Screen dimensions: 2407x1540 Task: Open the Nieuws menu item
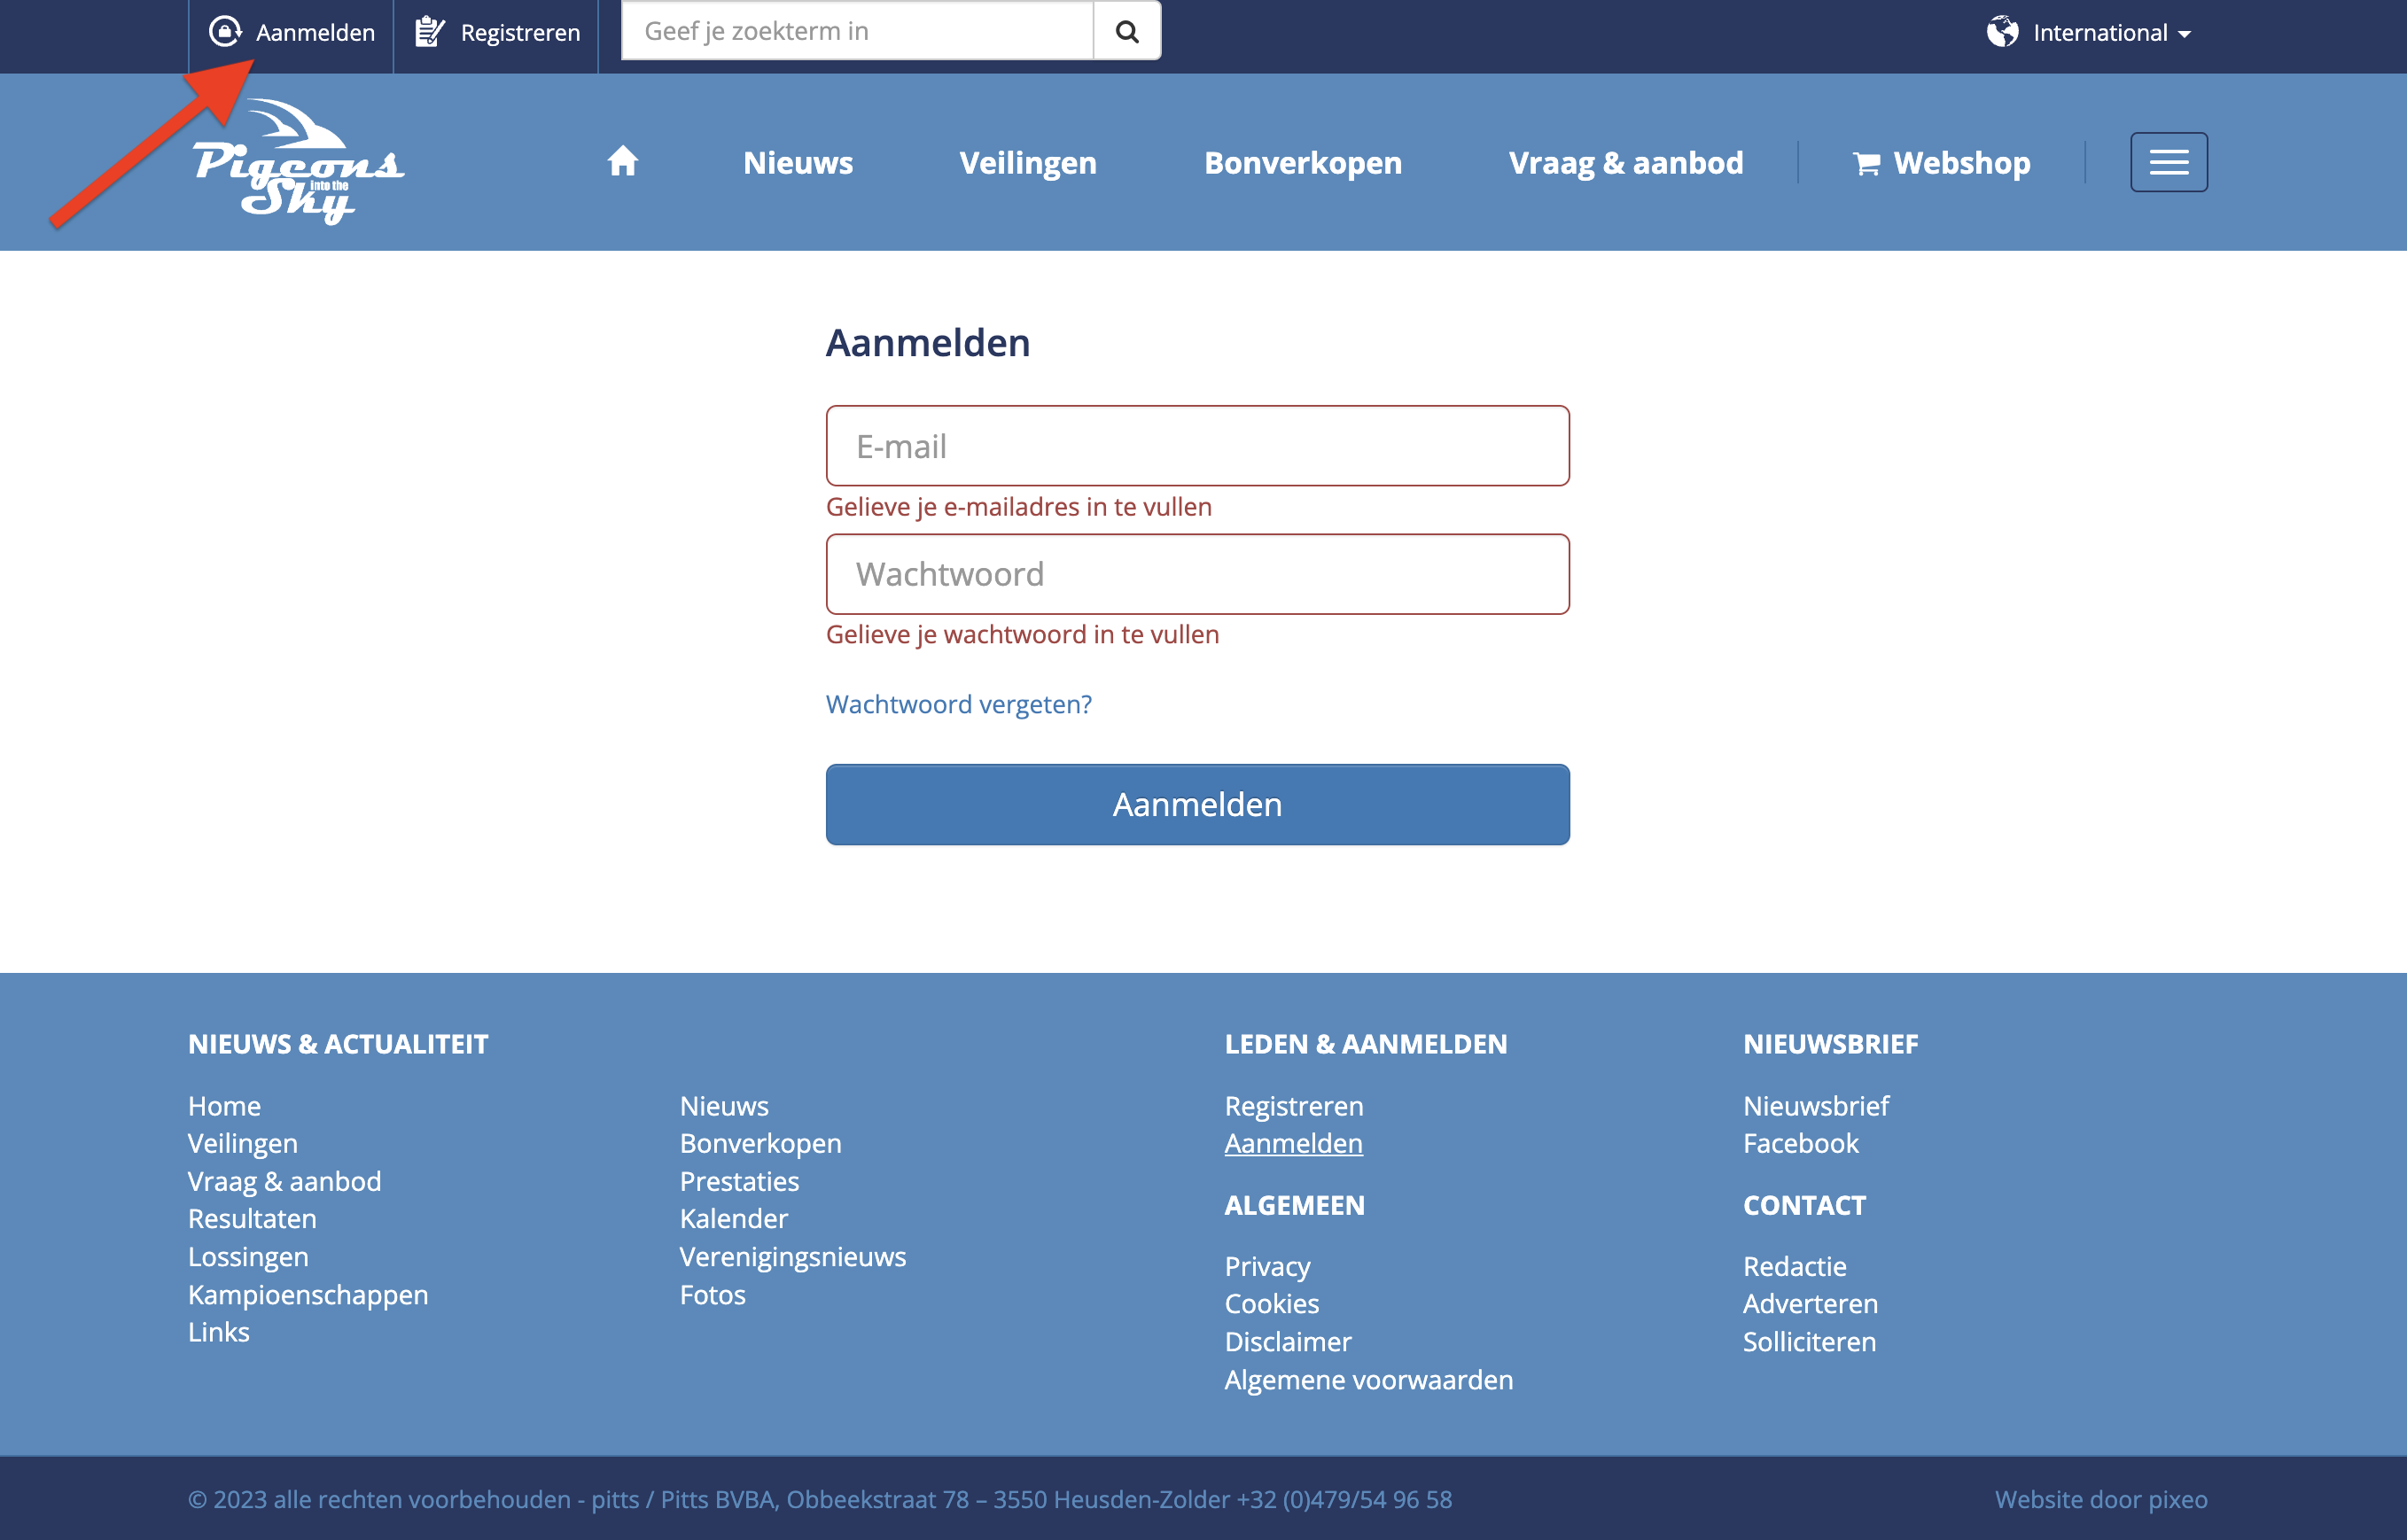797,163
